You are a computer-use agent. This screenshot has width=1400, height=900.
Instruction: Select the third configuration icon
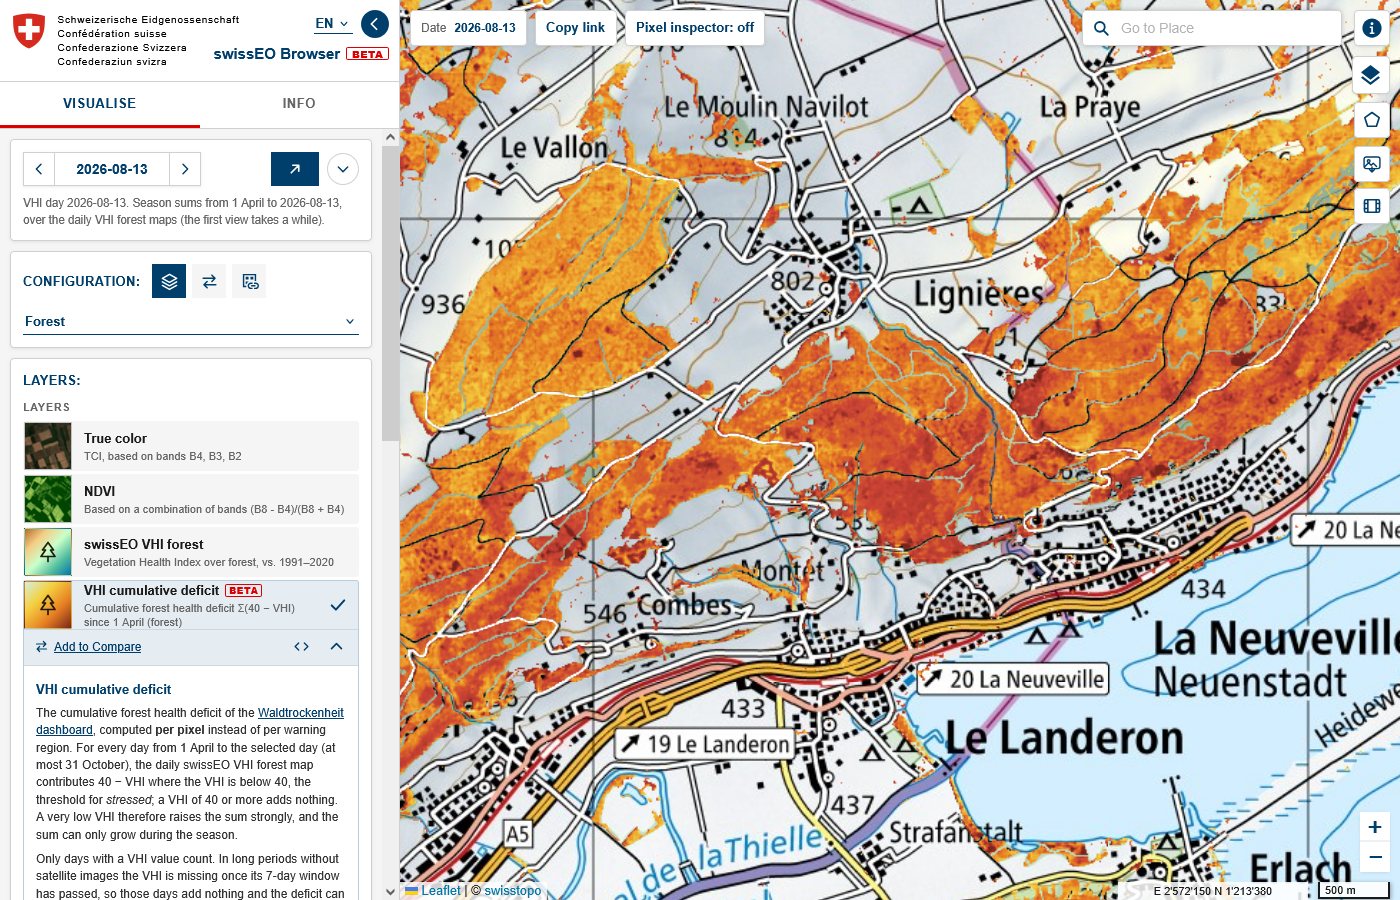pos(249,281)
